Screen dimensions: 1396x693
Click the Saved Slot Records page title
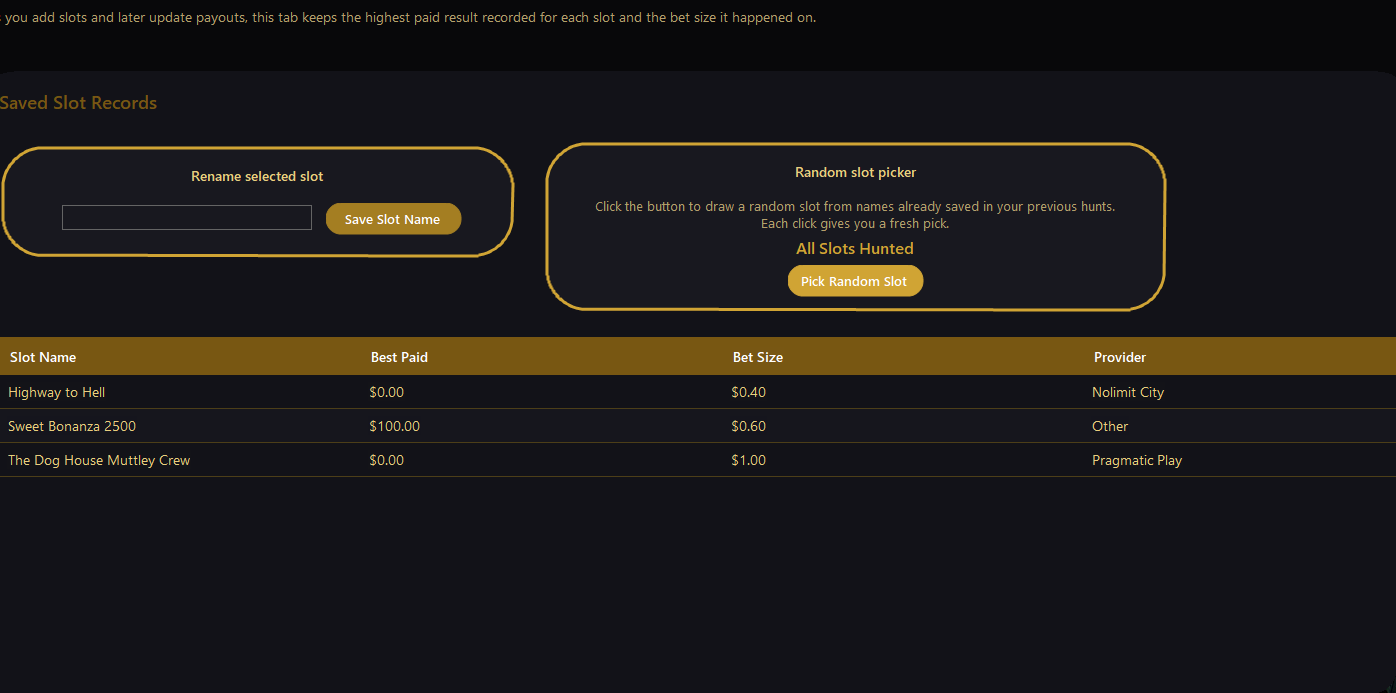[x=78, y=102]
